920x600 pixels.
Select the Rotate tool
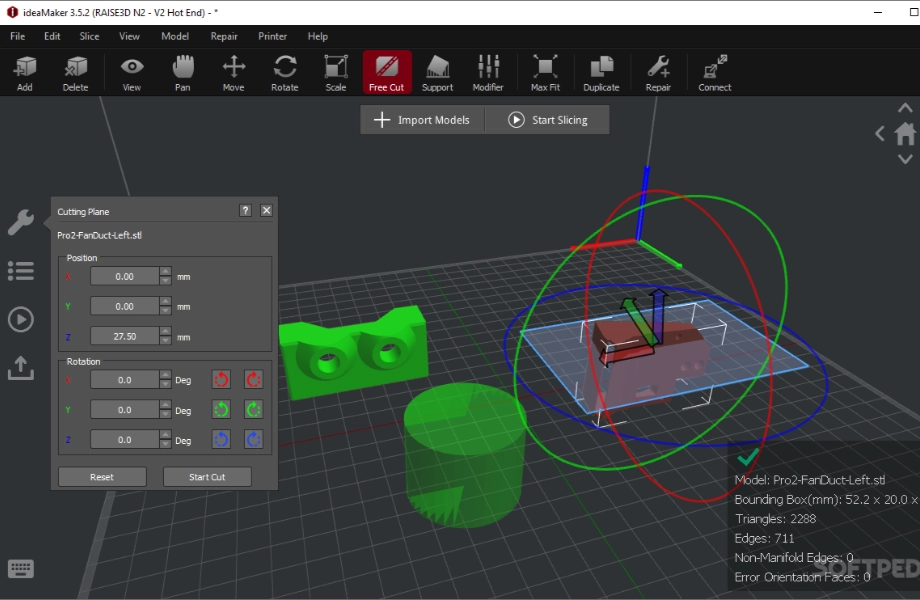pos(285,72)
